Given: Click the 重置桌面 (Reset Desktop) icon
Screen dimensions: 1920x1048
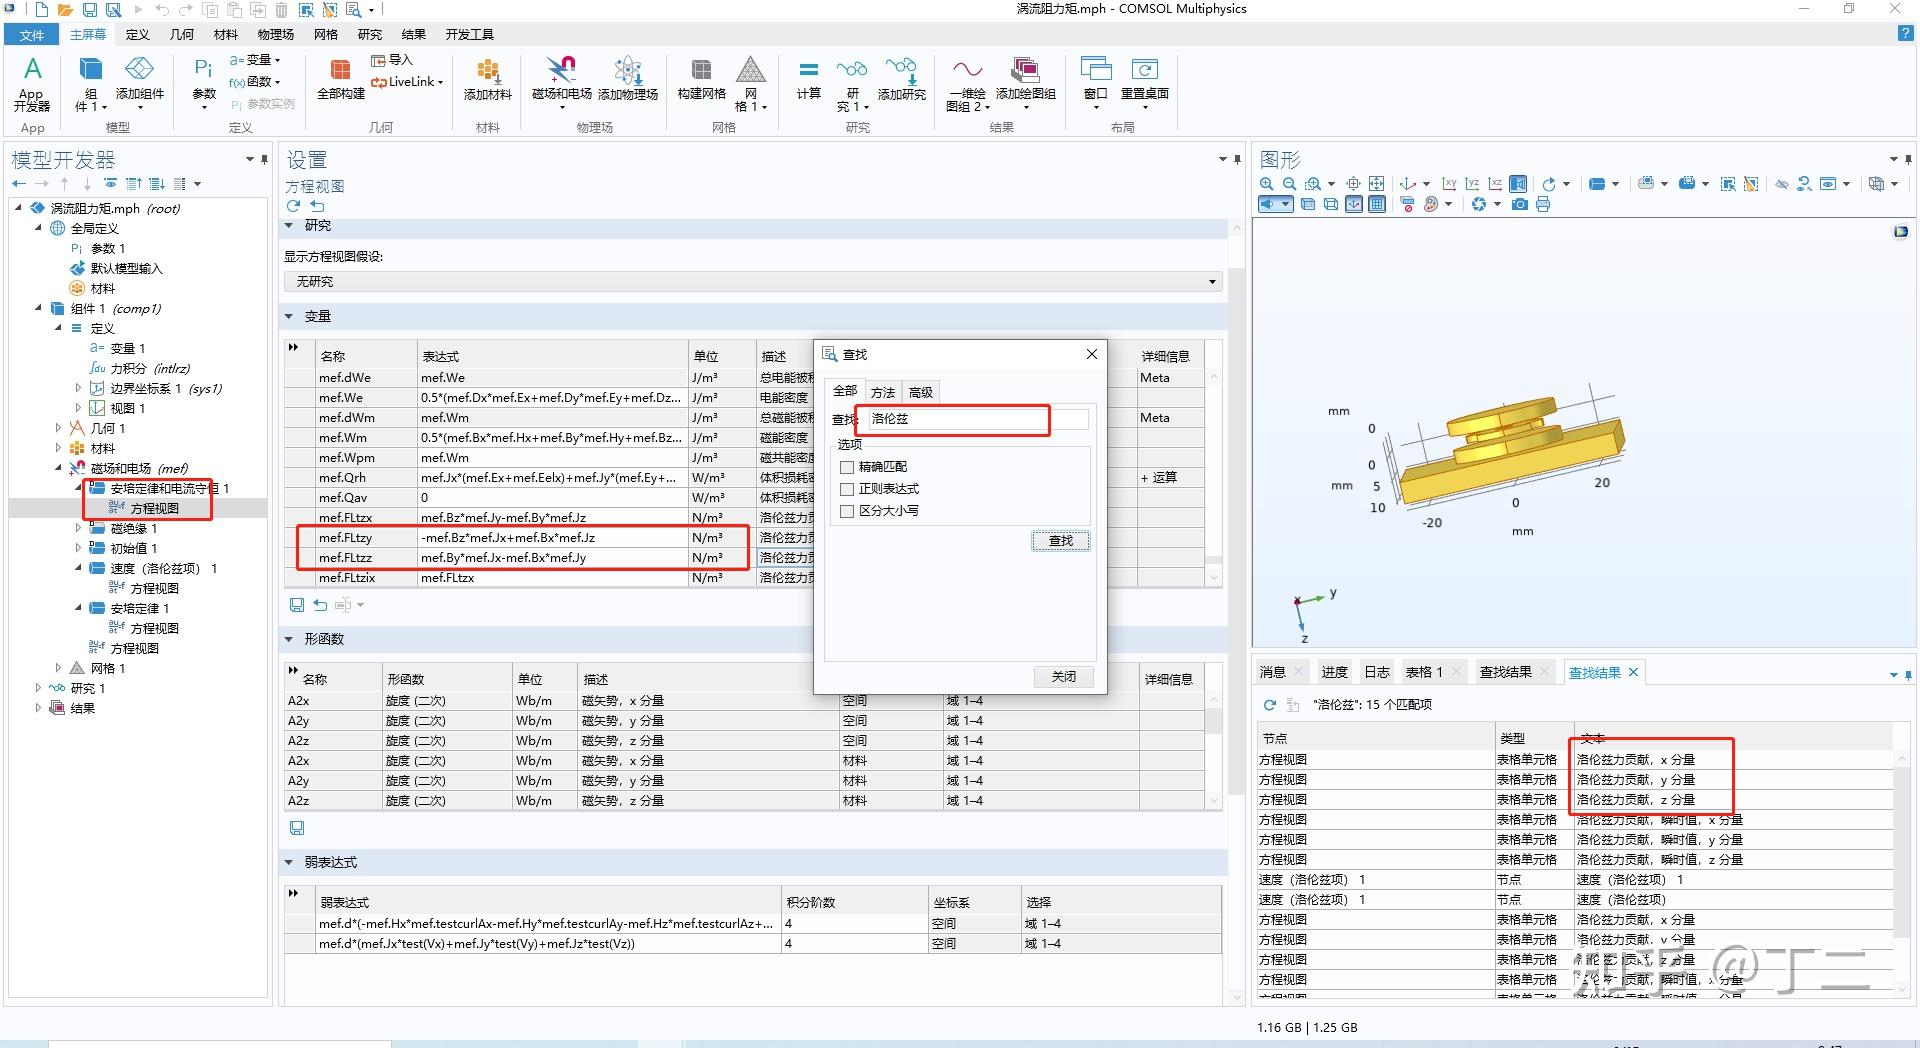Looking at the screenshot, I should [x=1144, y=71].
